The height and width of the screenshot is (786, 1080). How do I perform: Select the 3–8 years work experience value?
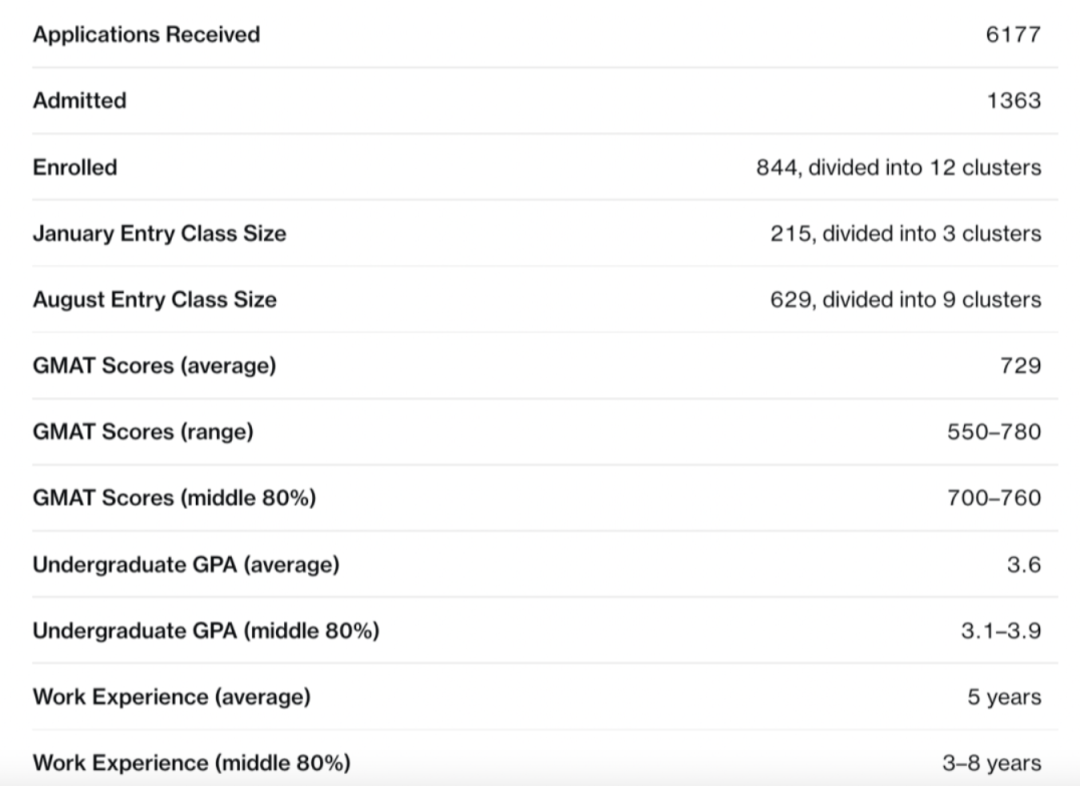(x=990, y=763)
